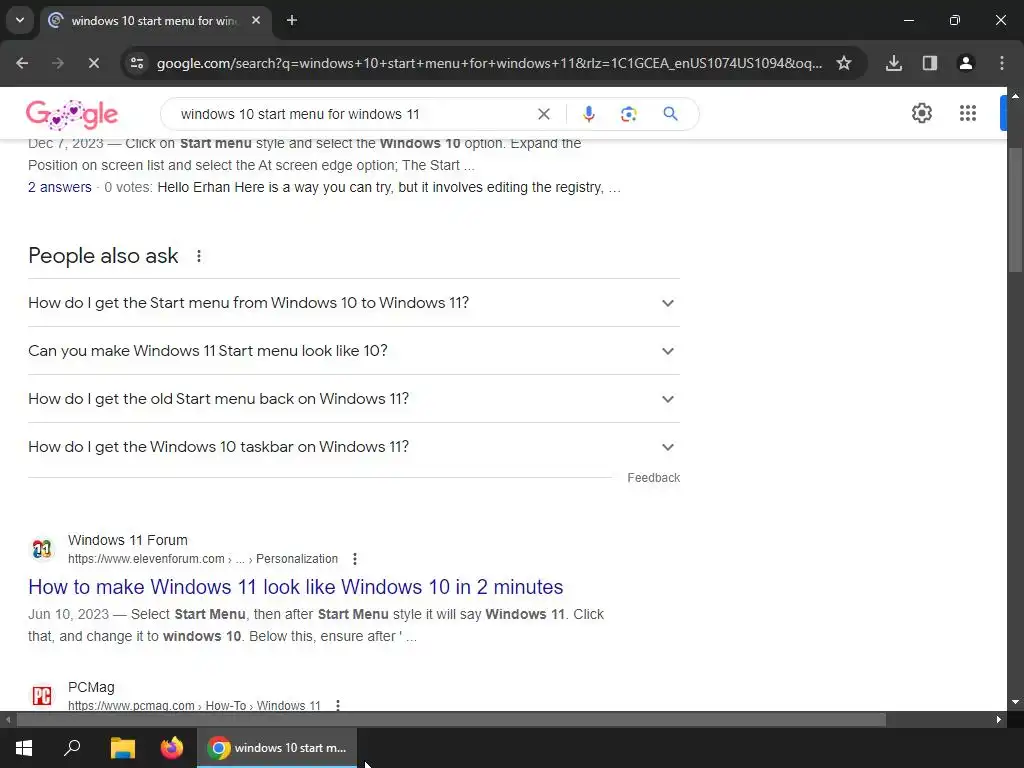Clear the search box text
Image resolution: width=1024 pixels, height=768 pixels.
tap(543, 114)
